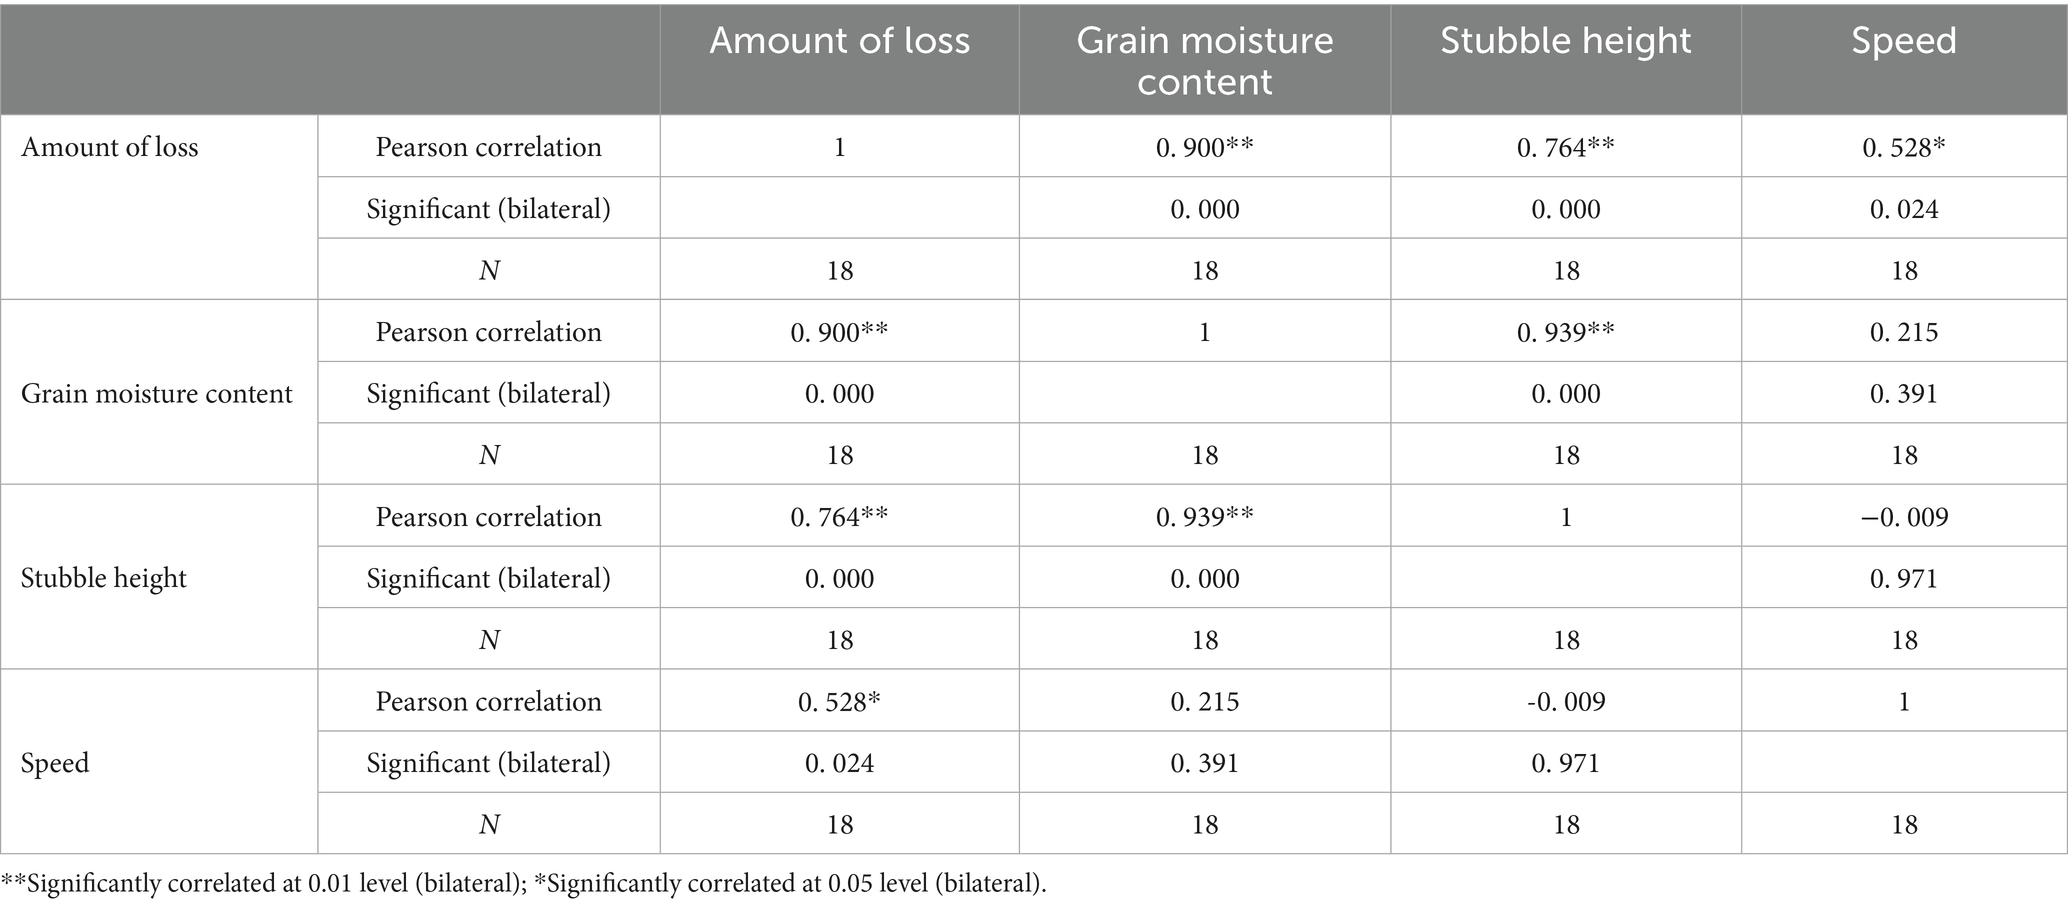The width and height of the screenshot is (2068, 908).
Task: Select the "Grain moisture content" row label
Action: tap(157, 394)
